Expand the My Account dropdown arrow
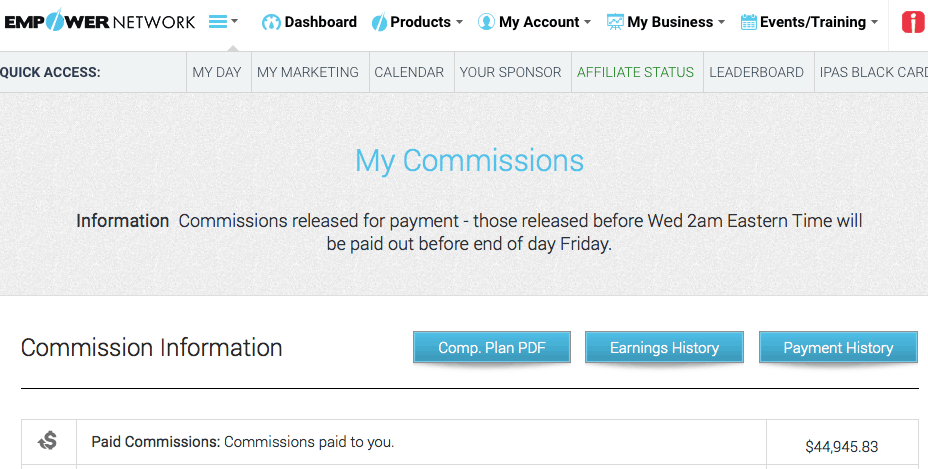 (x=587, y=22)
